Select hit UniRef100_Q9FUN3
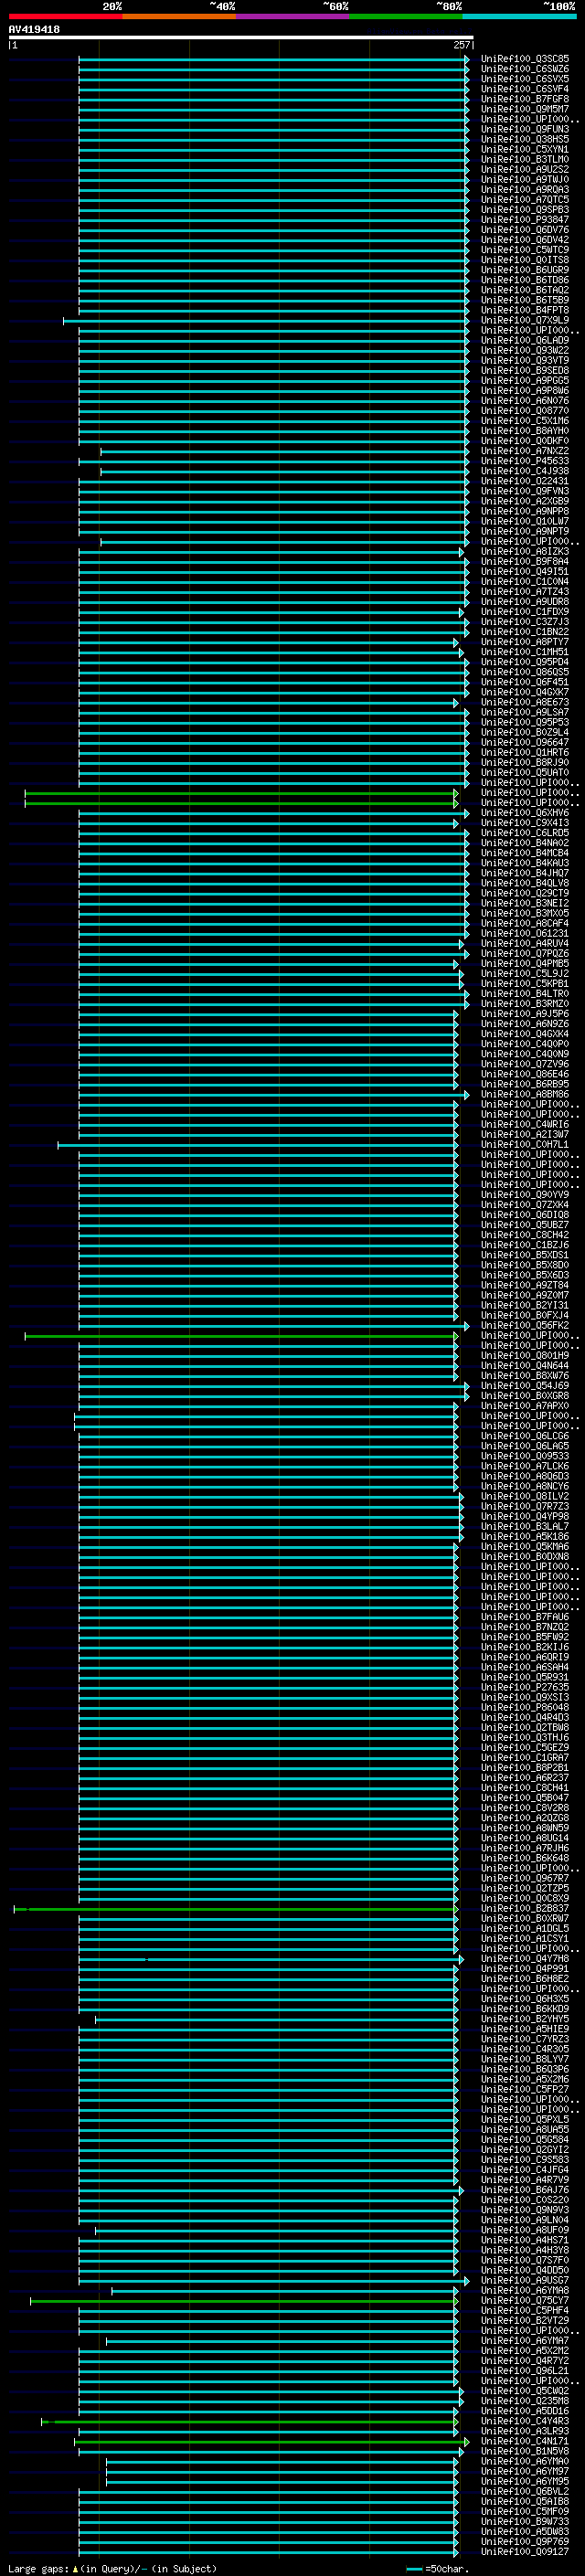 (525, 129)
